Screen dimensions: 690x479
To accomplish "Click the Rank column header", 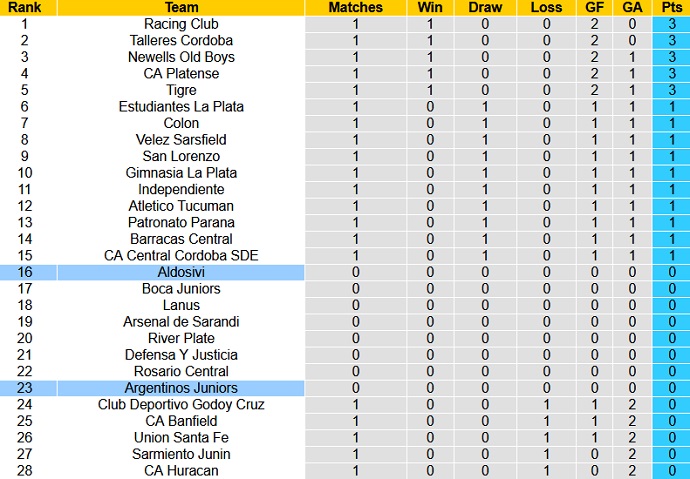I will (x=24, y=7).
